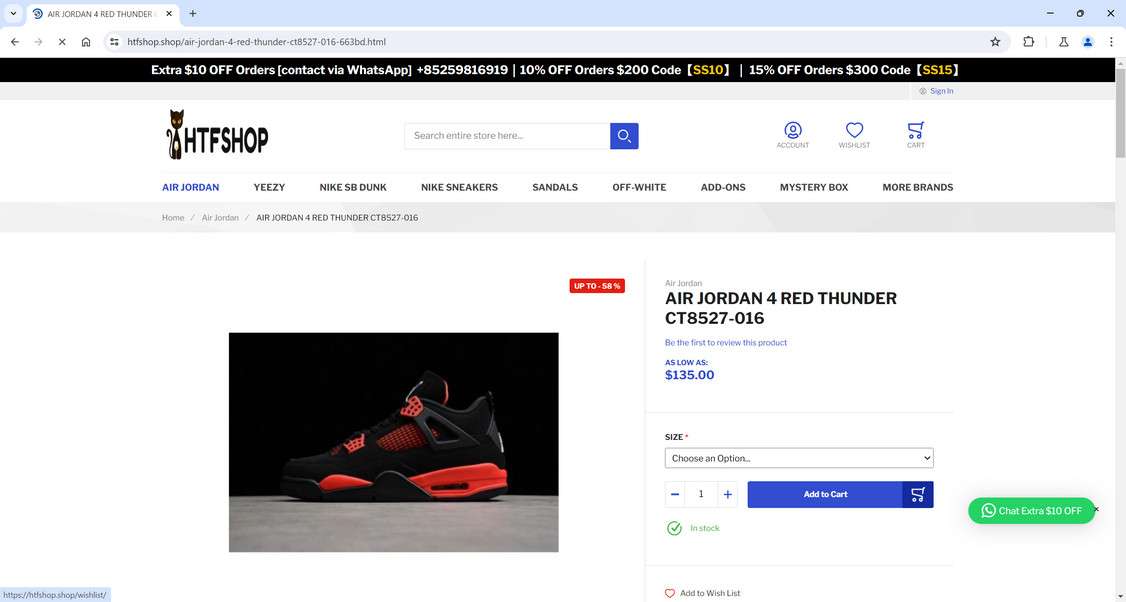This screenshot has height=602, width=1126.
Task: Open the NIKE SNEAKERS menu item
Action: click(x=460, y=187)
